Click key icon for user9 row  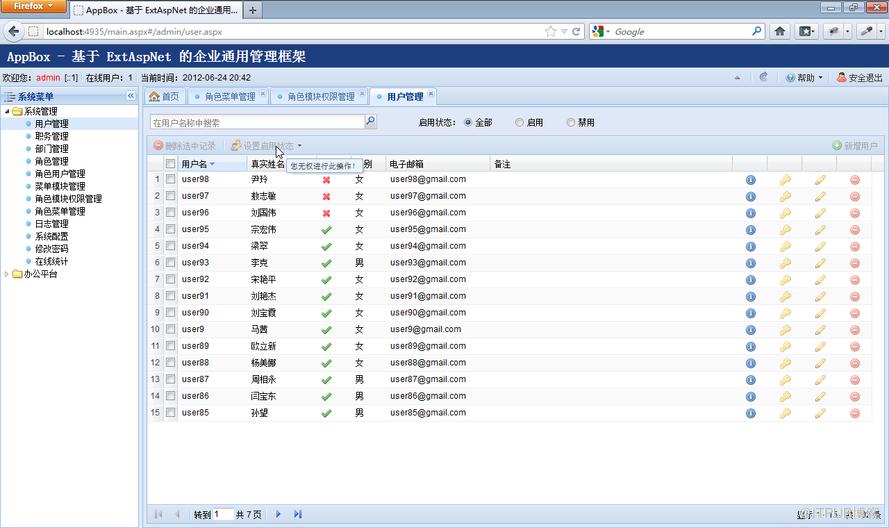pyautogui.click(x=785, y=330)
